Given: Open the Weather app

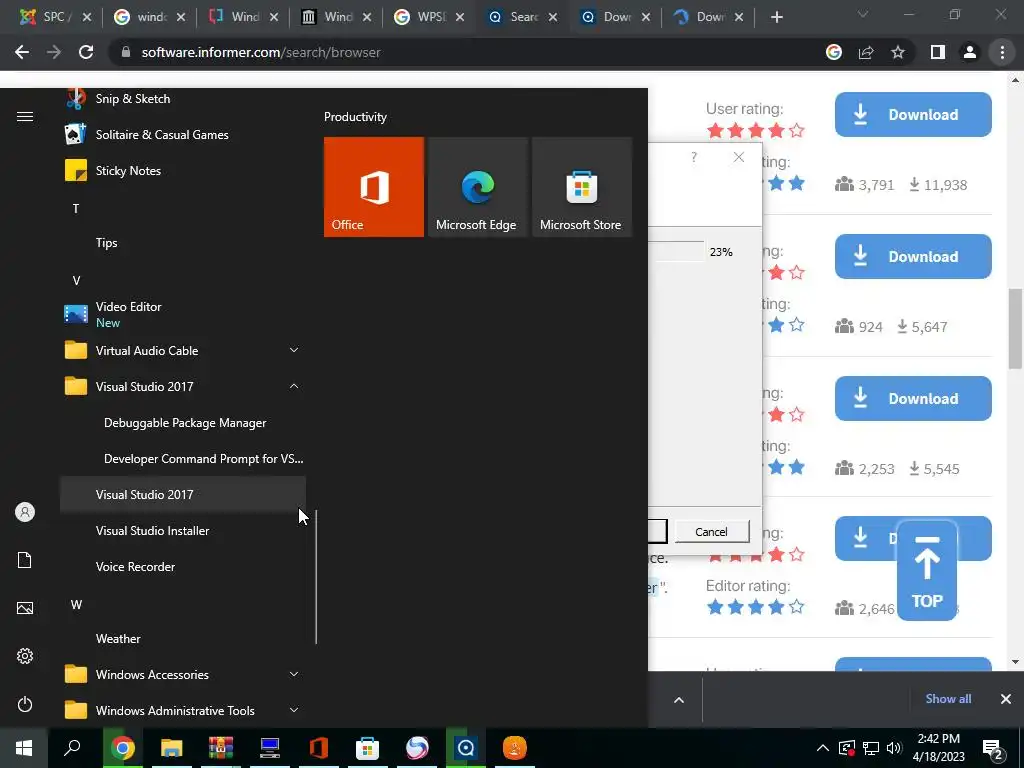Looking at the screenshot, I should (x=183, y=639).
